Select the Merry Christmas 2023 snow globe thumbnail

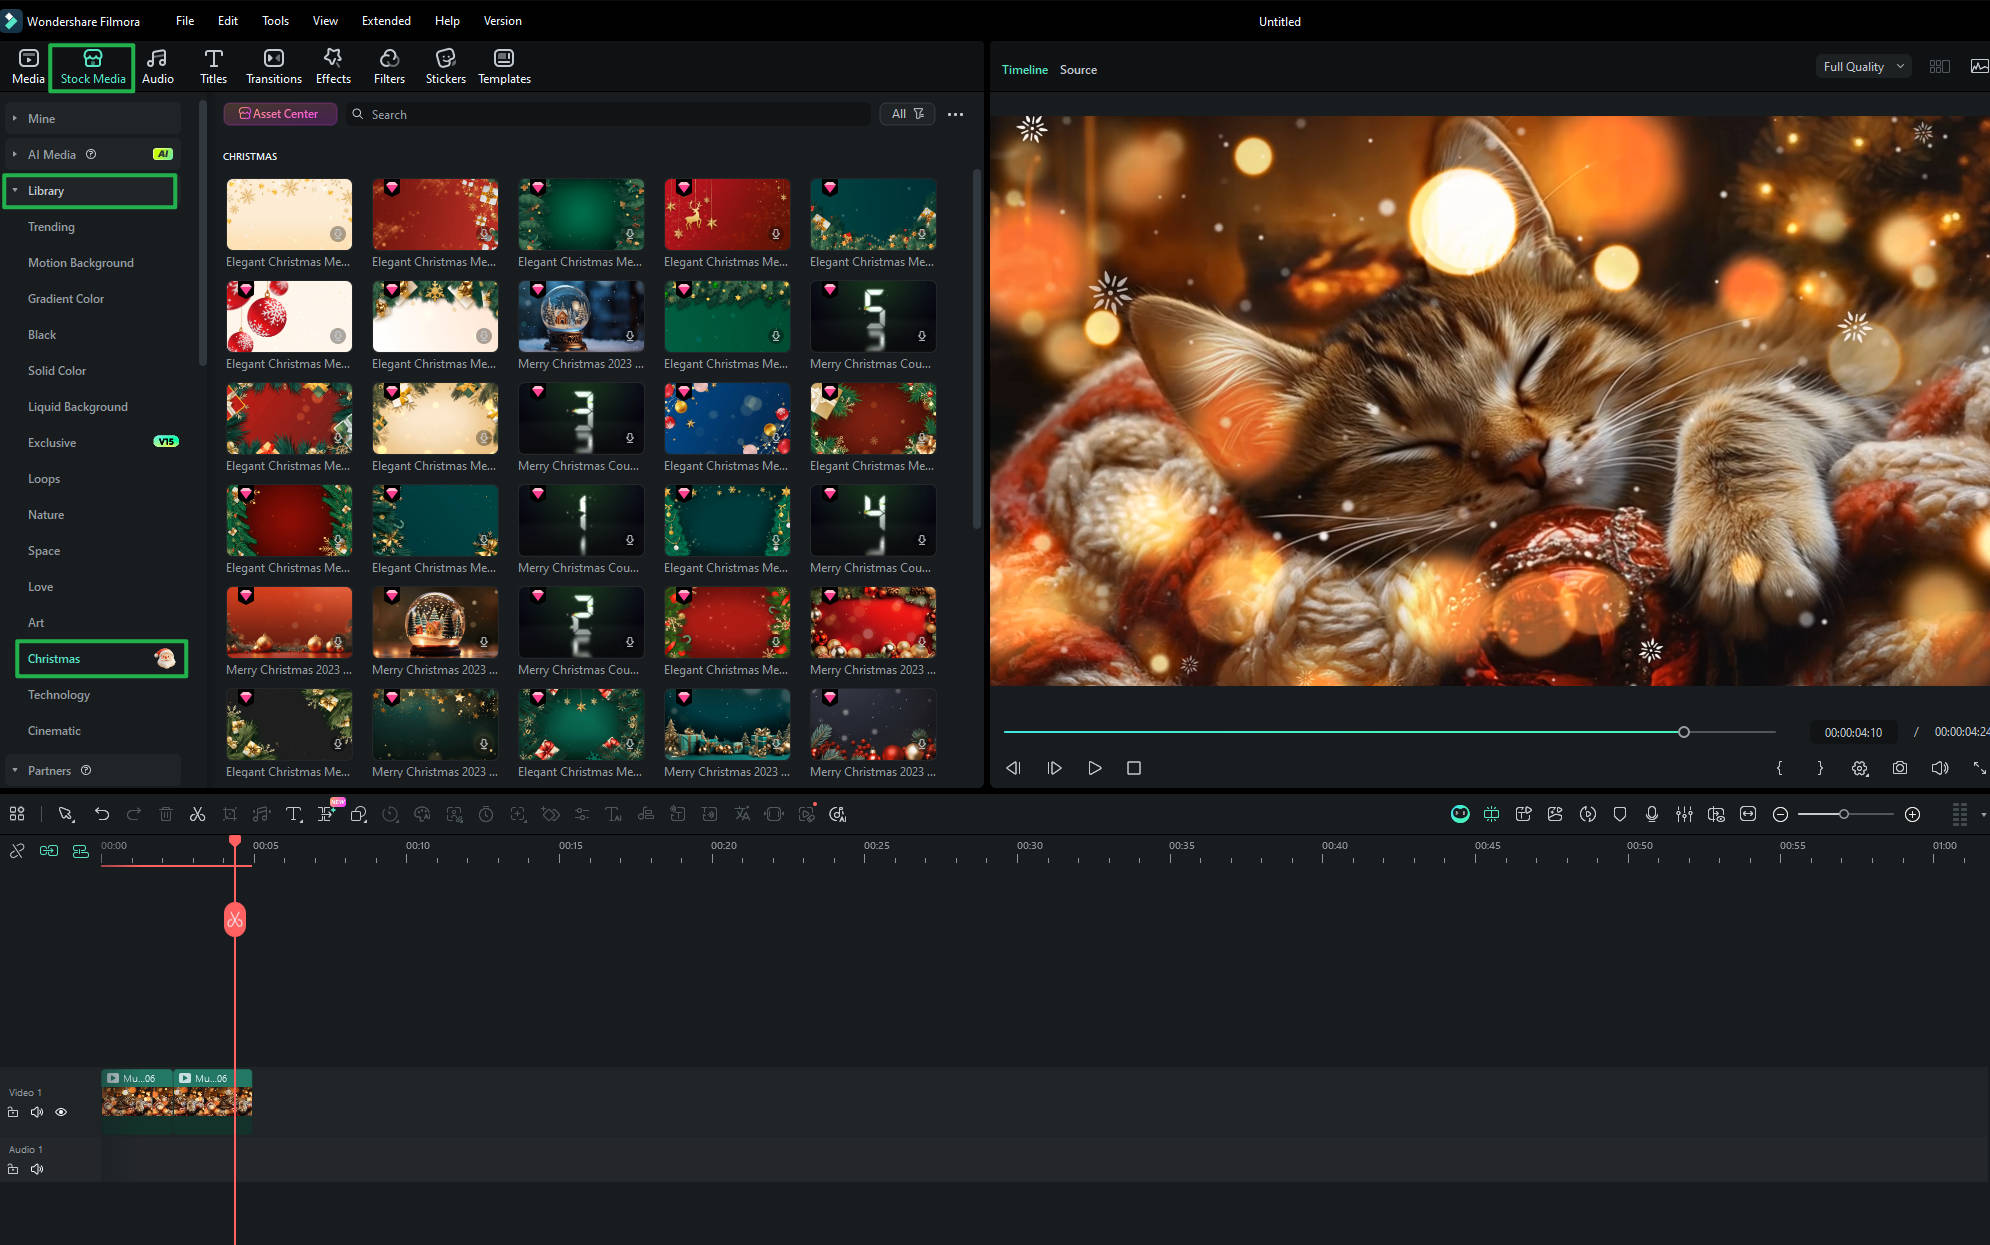pos(580,316)
